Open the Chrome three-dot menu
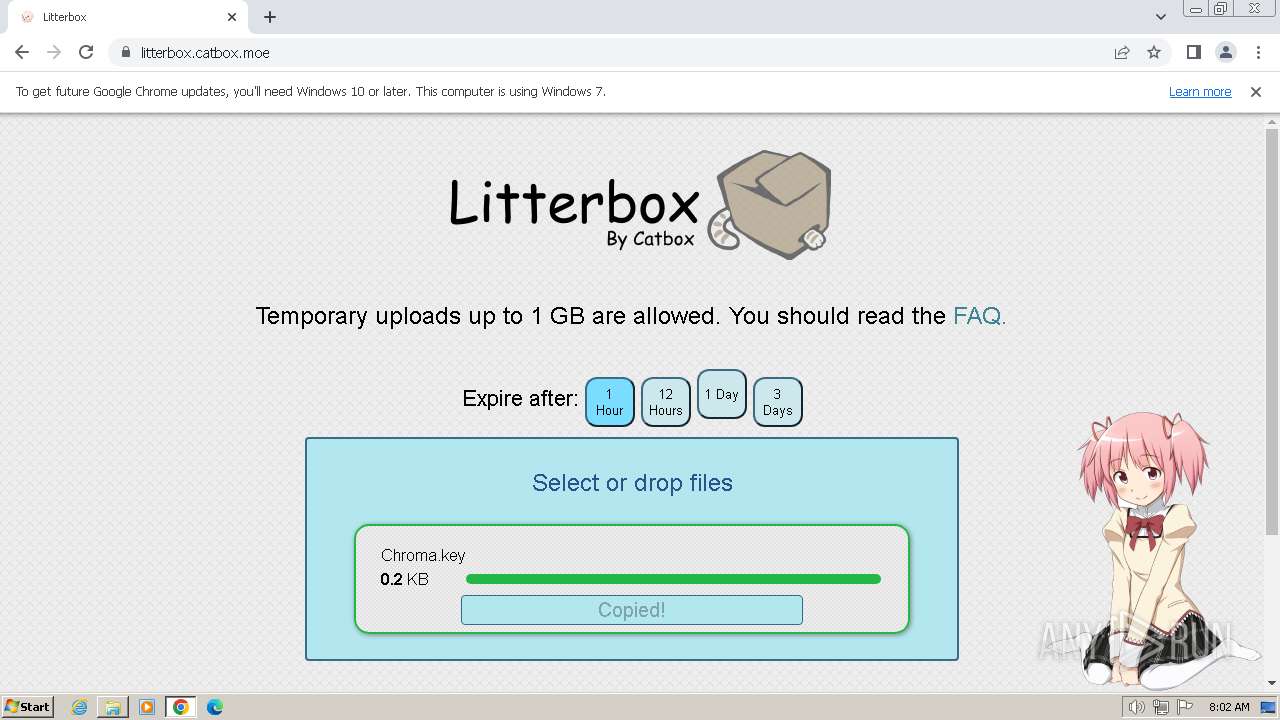Image resolution: width=1280 pixels, height=720 pixels. 1258,52
